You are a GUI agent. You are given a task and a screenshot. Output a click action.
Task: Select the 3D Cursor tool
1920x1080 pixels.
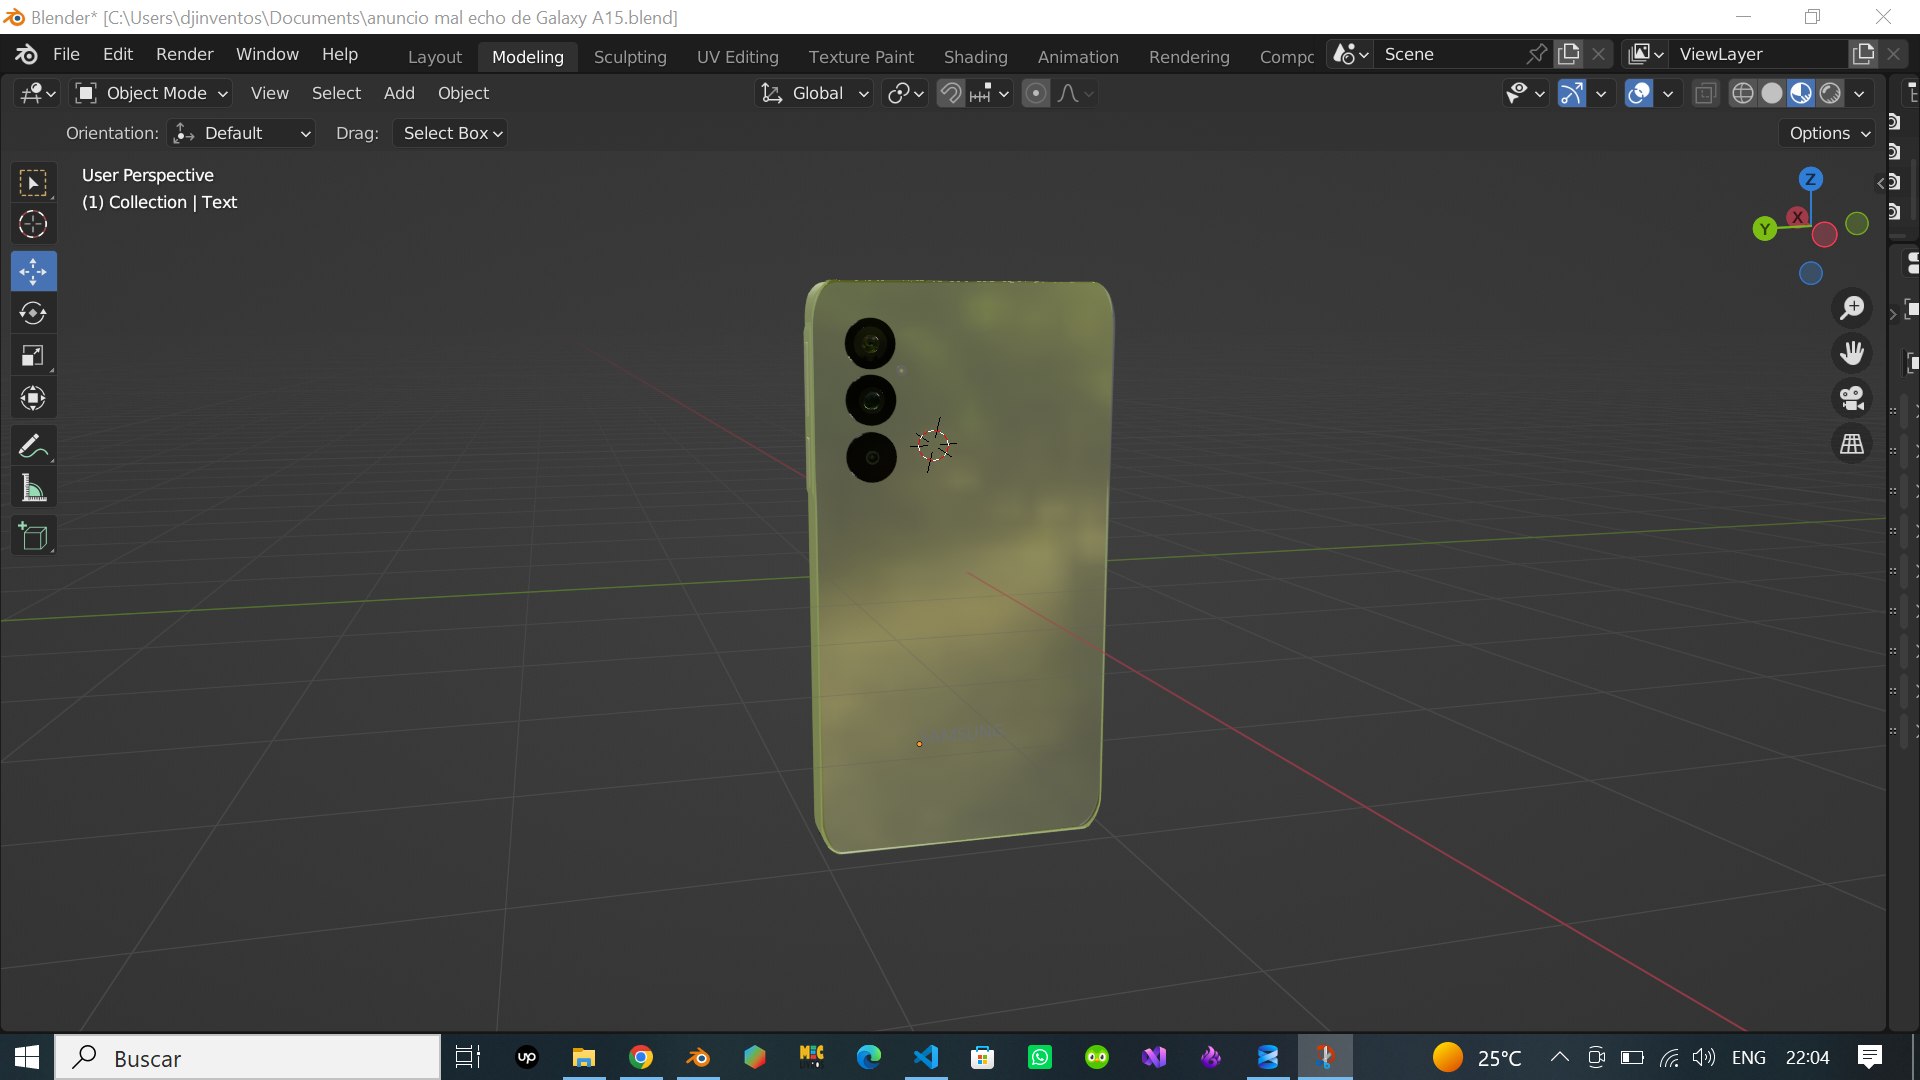tap(33, 224)
